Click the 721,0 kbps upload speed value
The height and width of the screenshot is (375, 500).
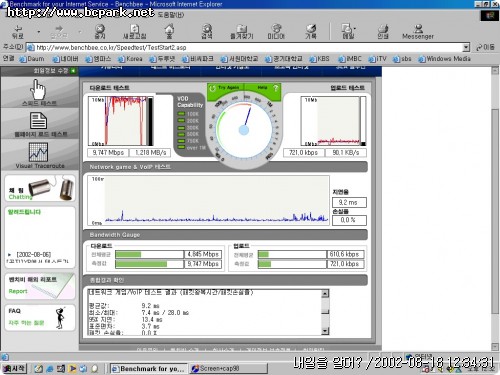click(x=303, y=153)
